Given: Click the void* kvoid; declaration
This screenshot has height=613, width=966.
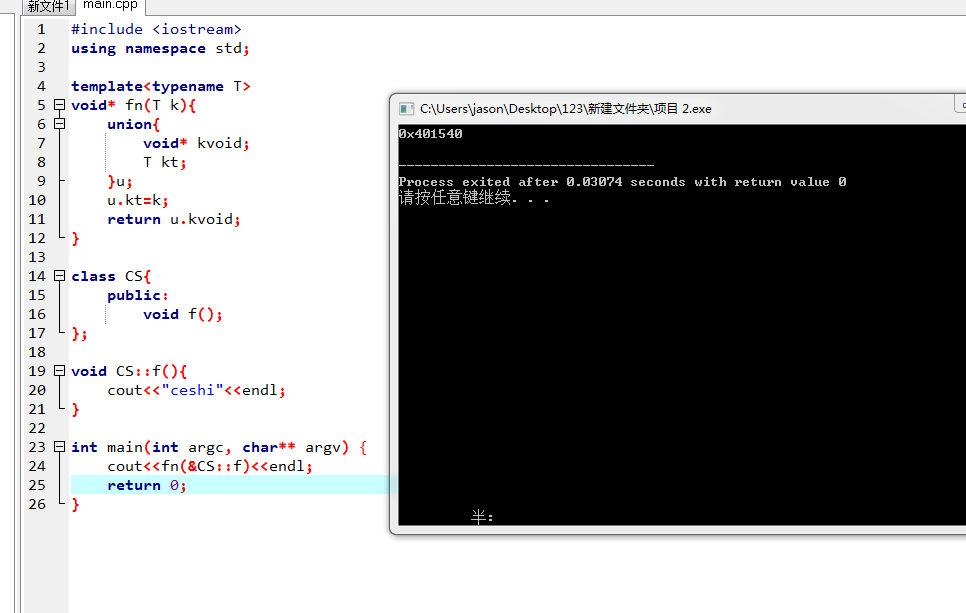Looking at the screenshot, I should [197, 144].
